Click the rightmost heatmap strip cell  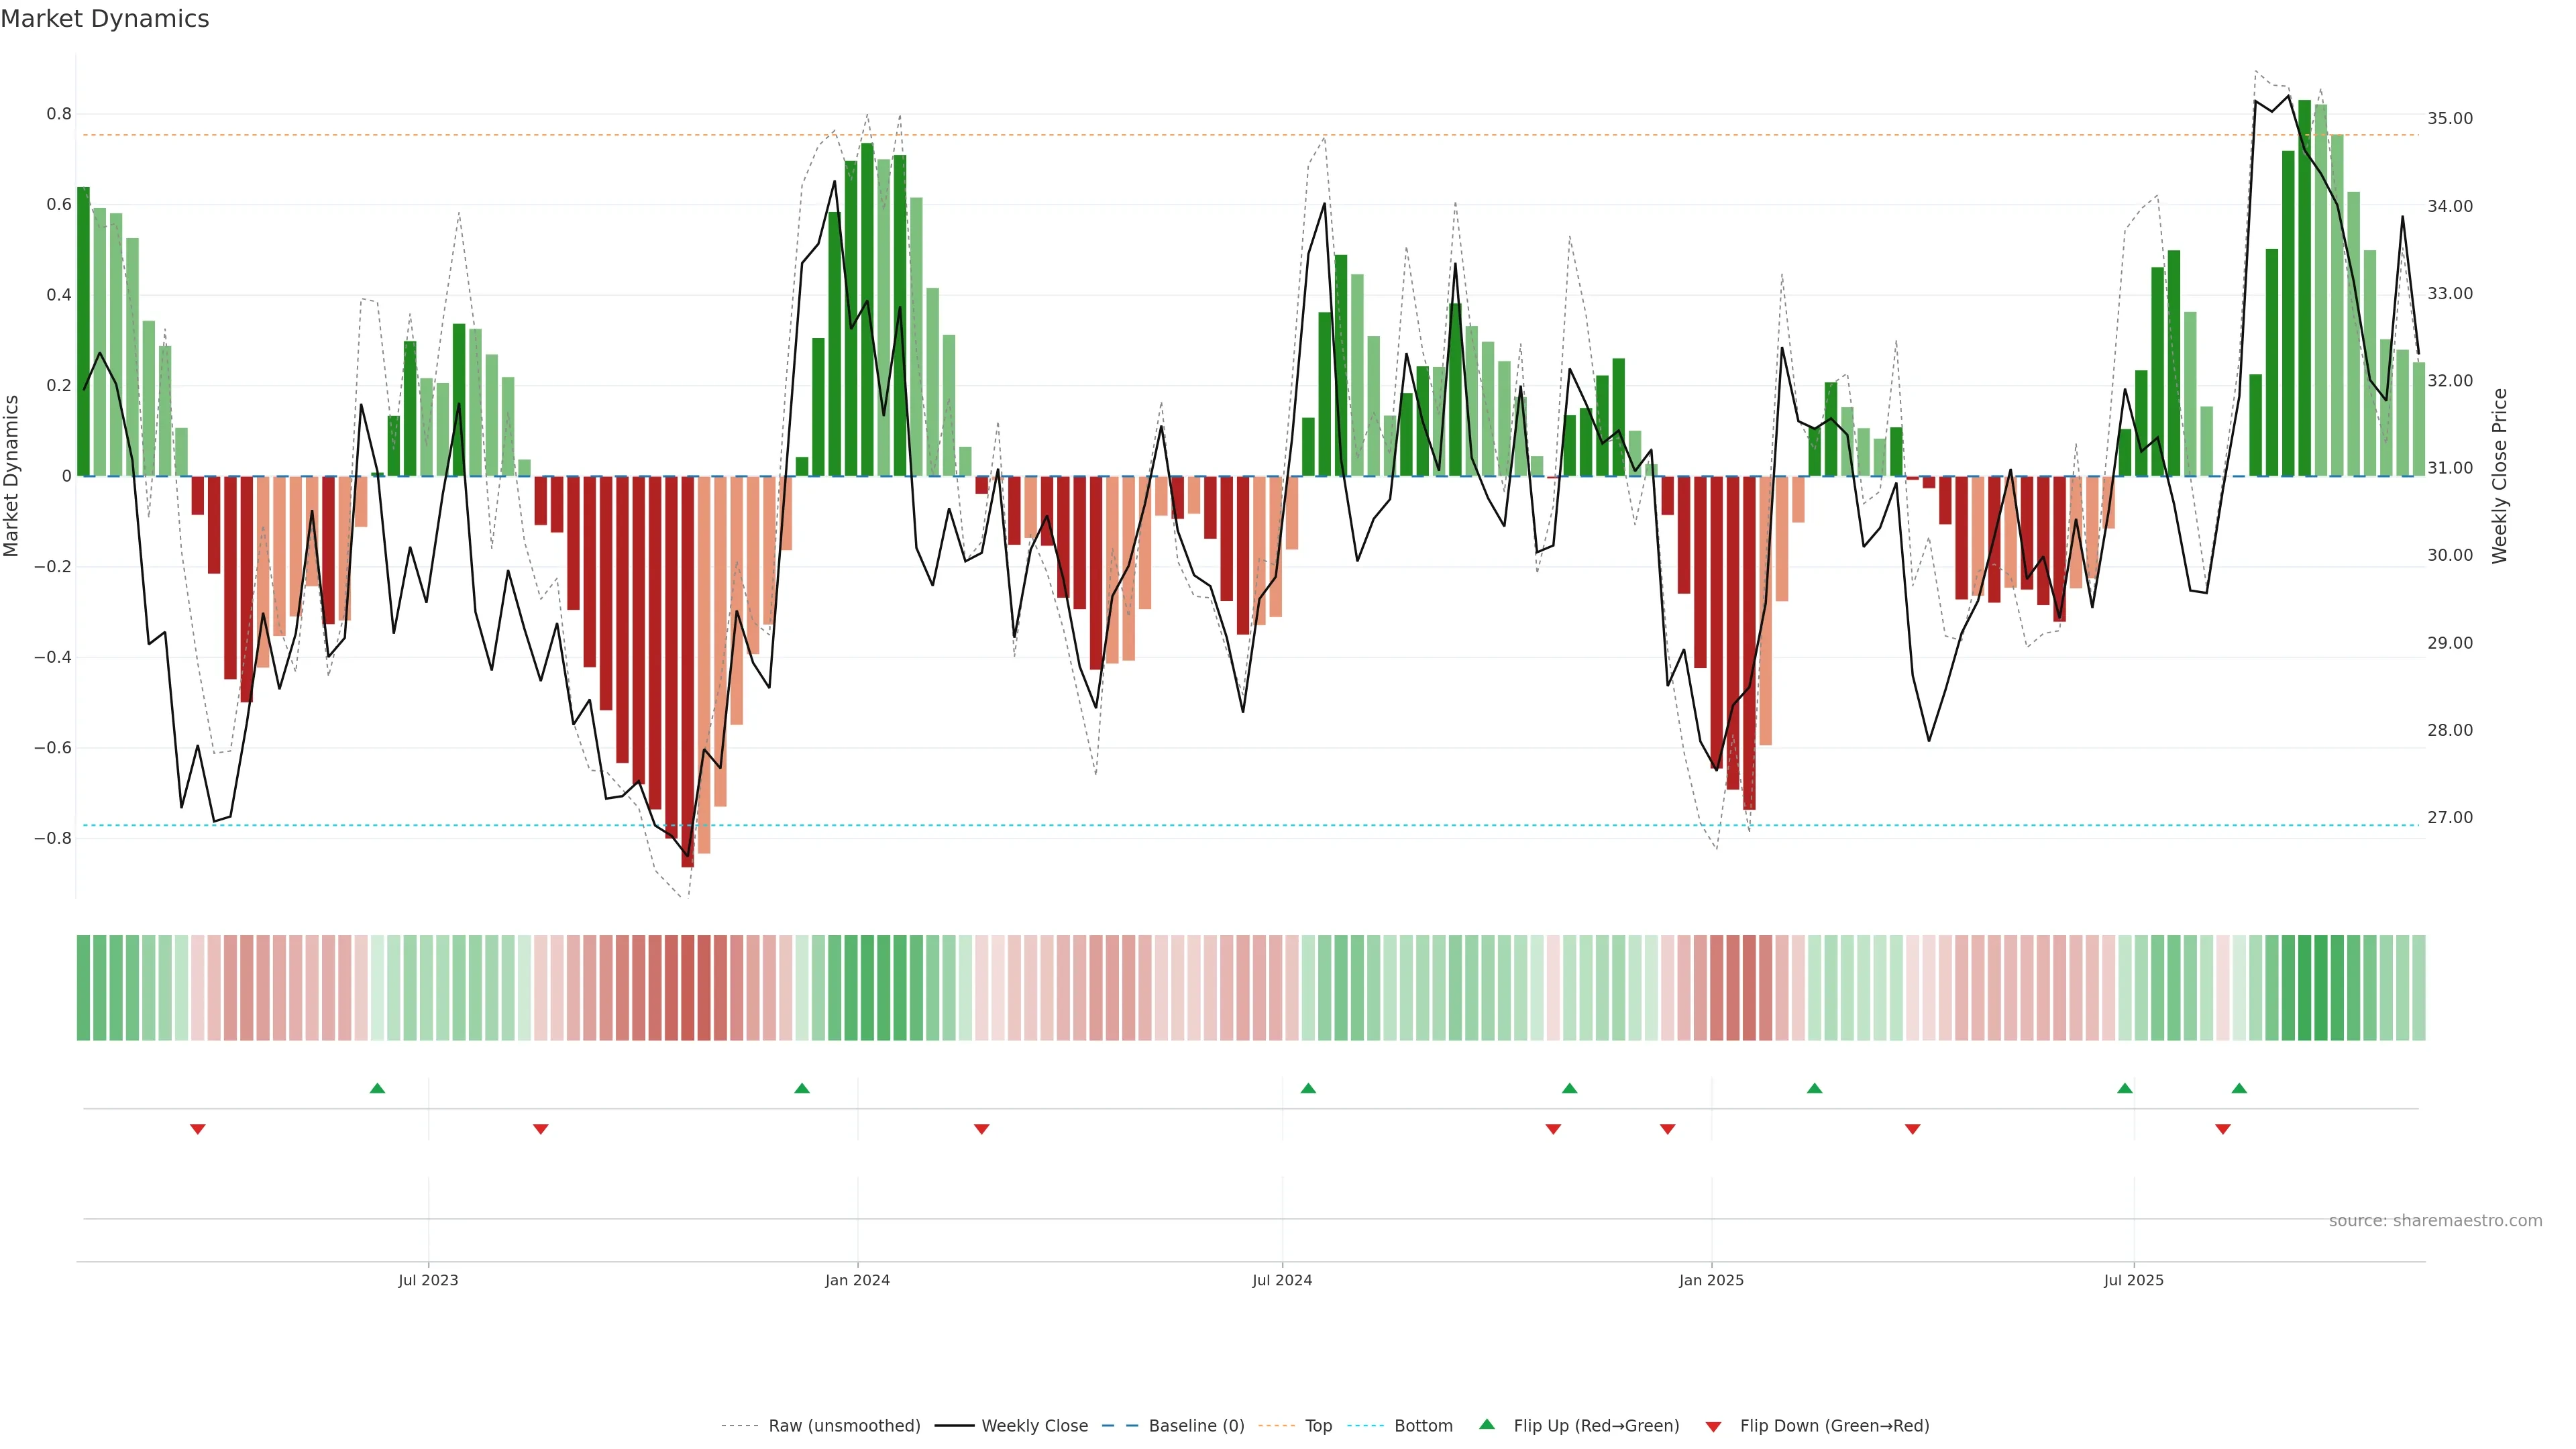click(x=2418, y=988)
